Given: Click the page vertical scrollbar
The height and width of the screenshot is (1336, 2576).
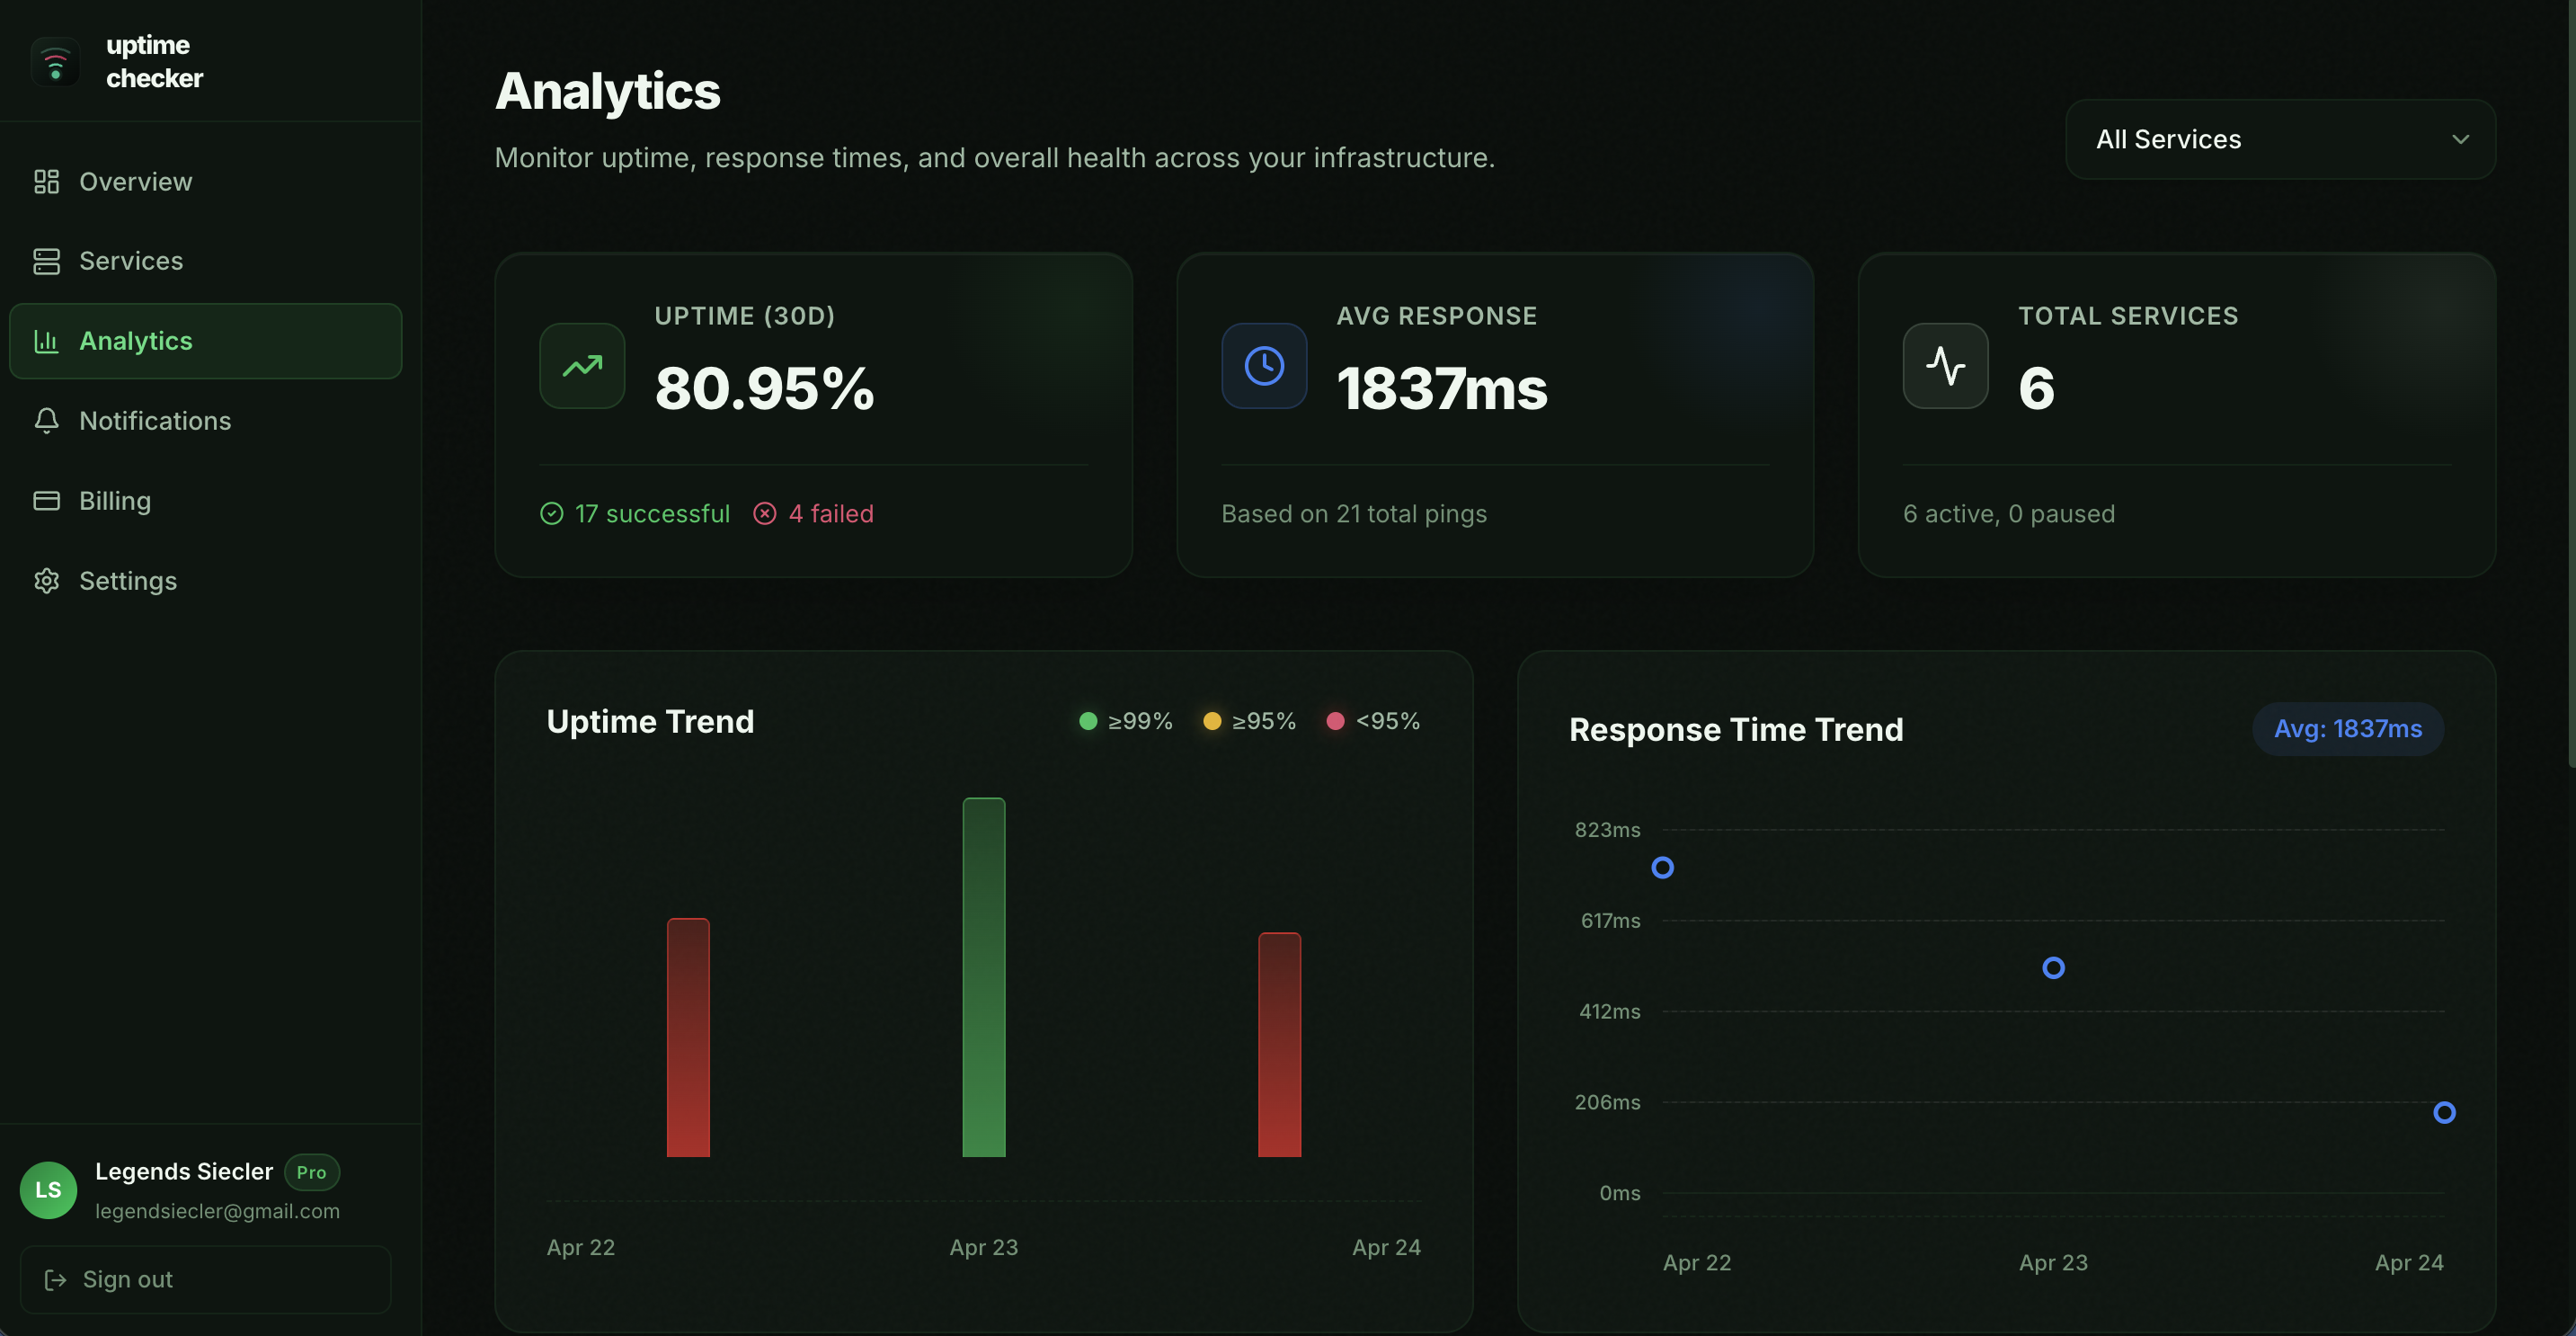Looking at the screenshot, I should pyautogui.click(x=2571, y=384).
